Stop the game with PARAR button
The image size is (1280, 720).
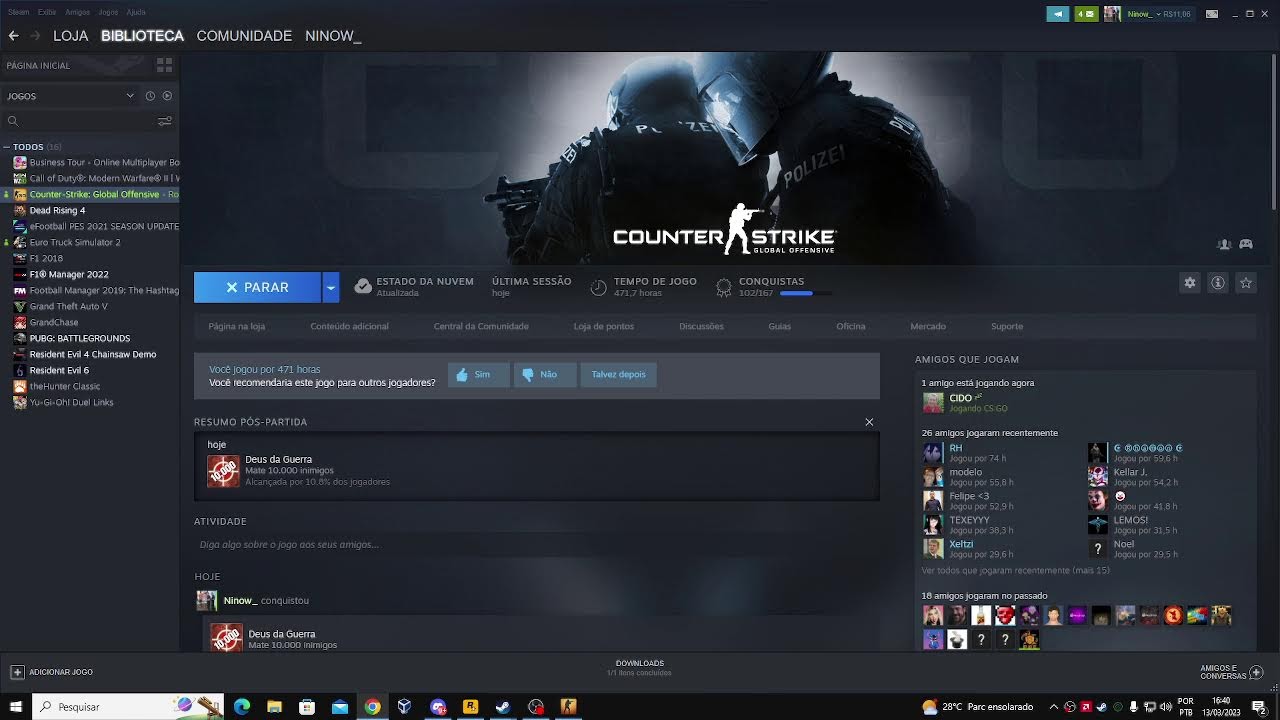(257, 287)
